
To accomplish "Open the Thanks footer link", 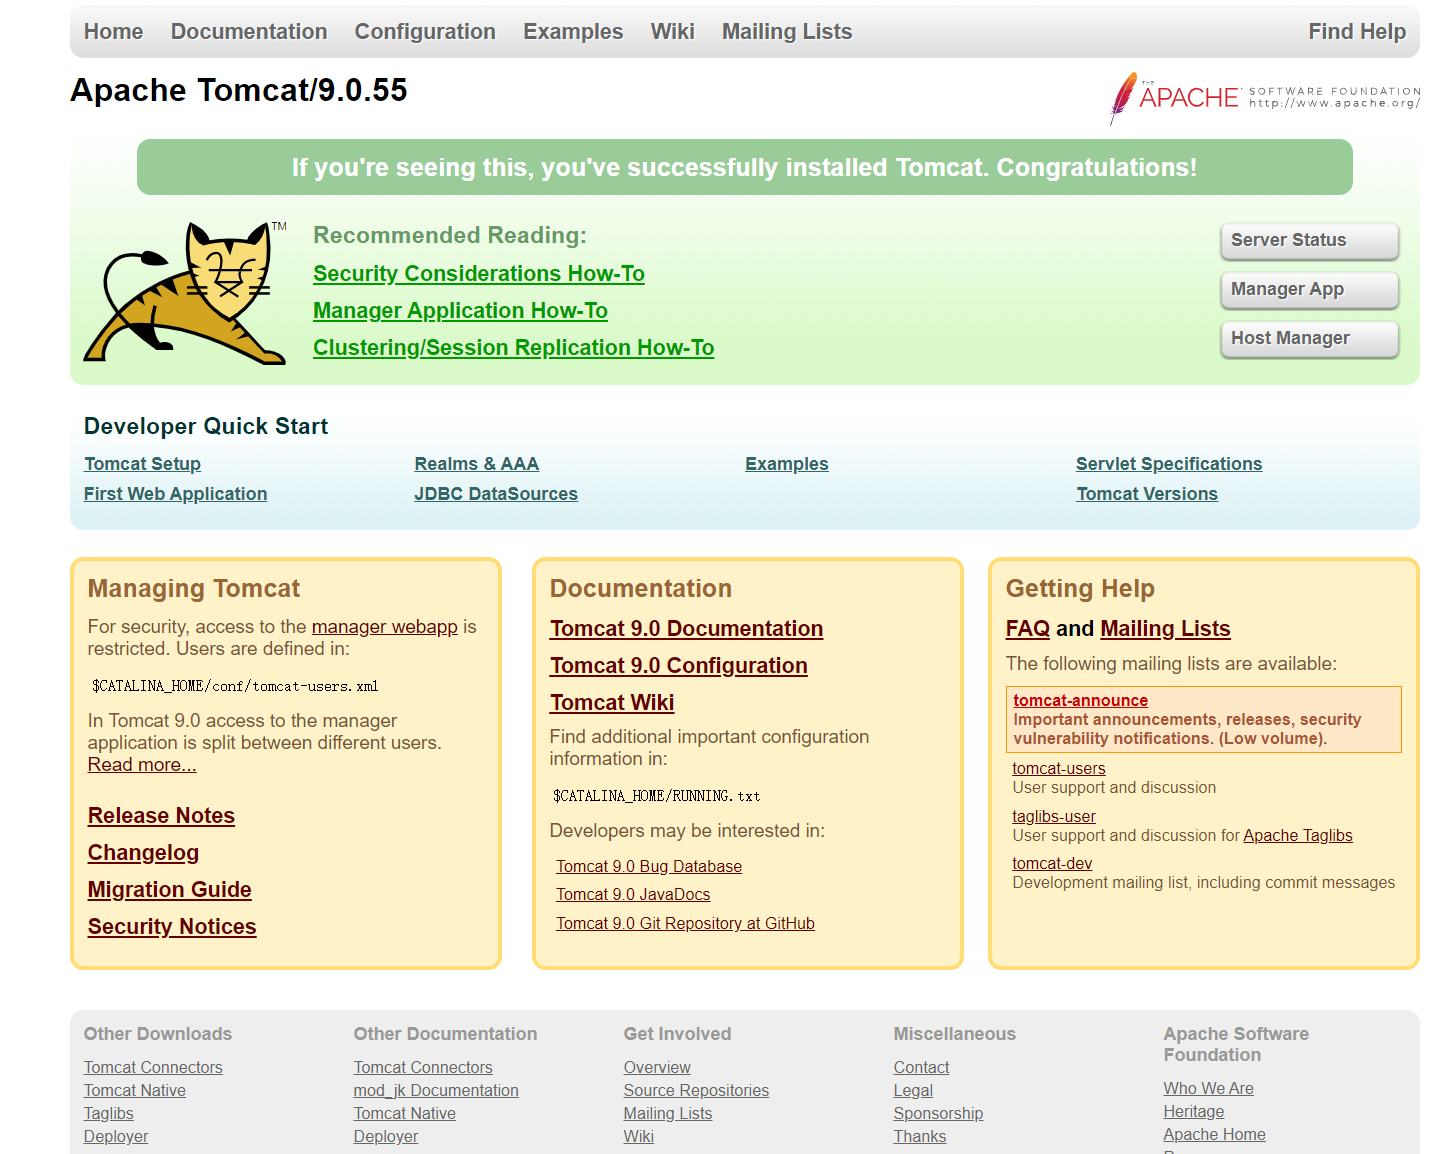I will click(920, 1137).
